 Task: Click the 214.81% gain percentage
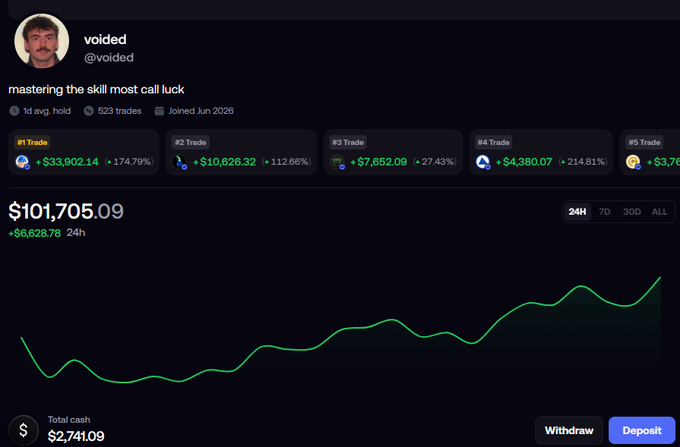(x=583, y=162)
